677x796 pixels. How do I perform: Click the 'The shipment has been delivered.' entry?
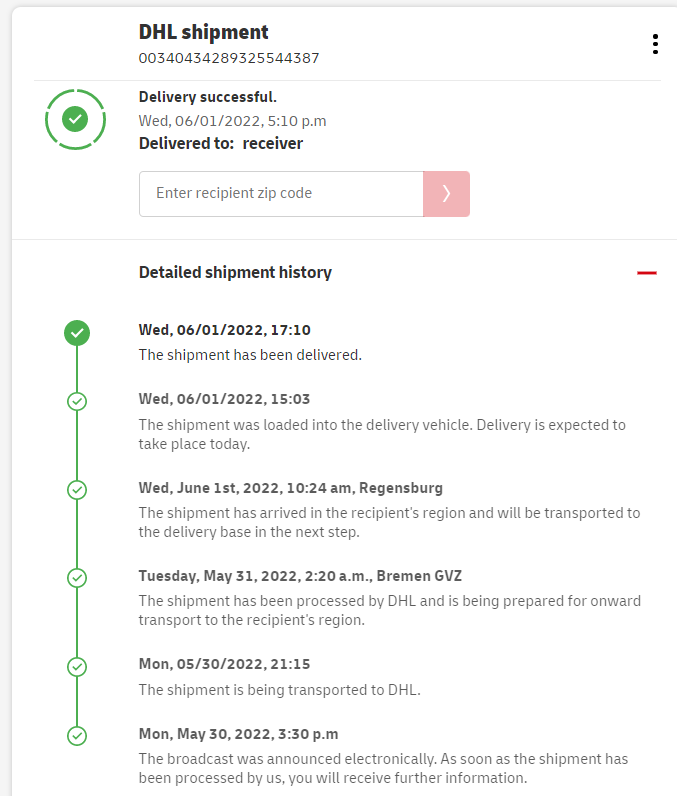(x=250, y=354)
